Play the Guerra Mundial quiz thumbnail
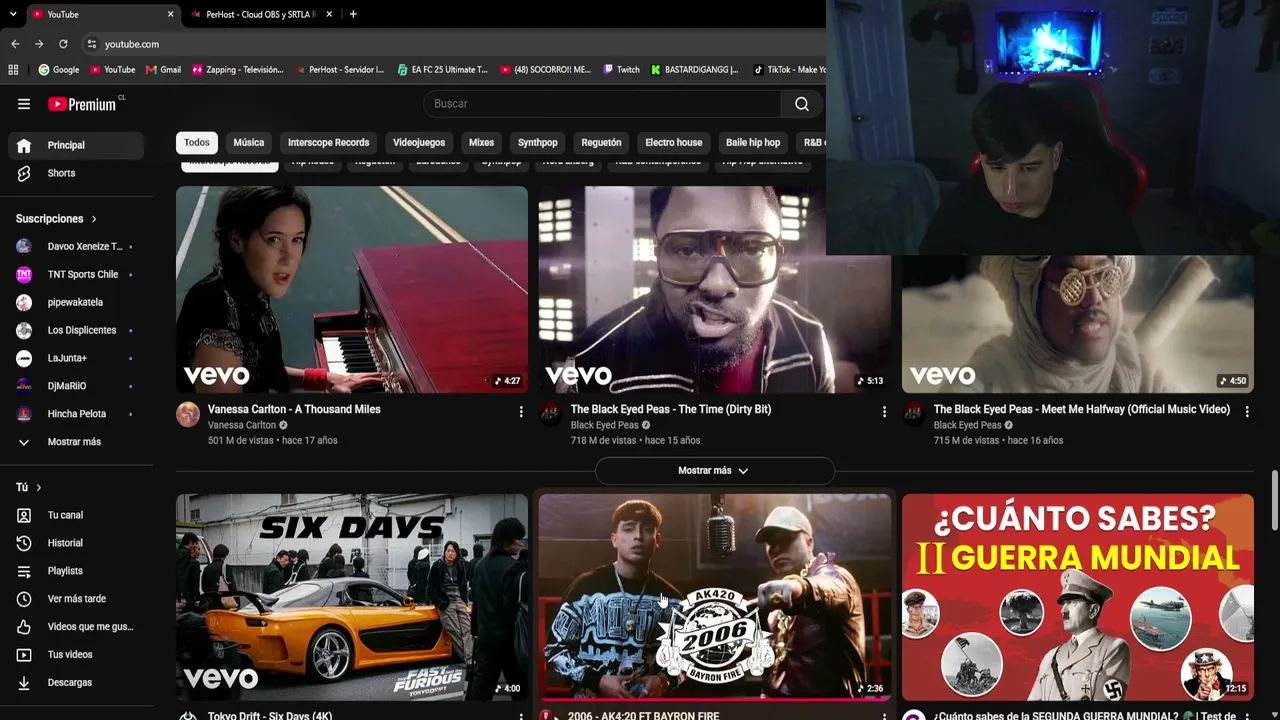 [1078, 597]
